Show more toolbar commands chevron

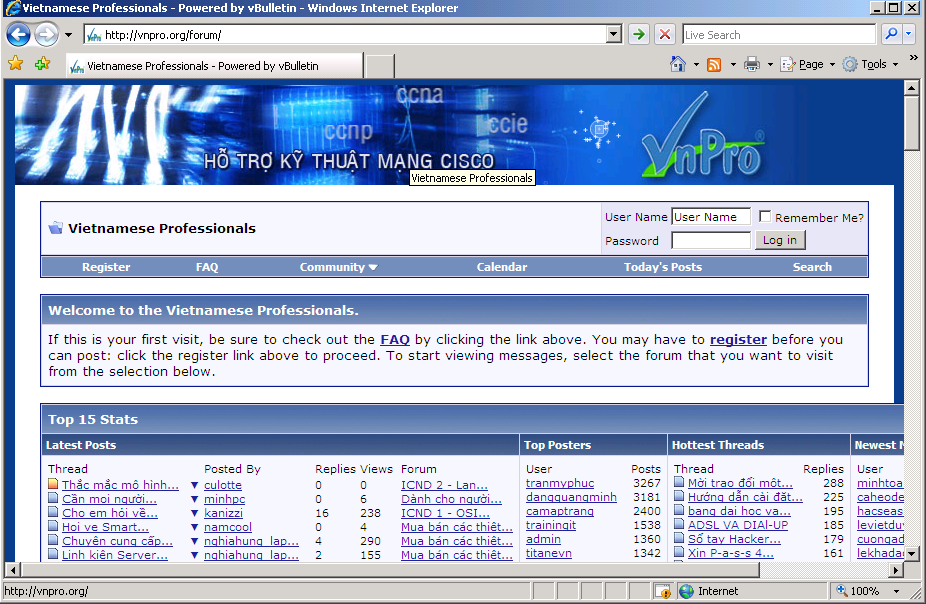(x=914, y=58)
